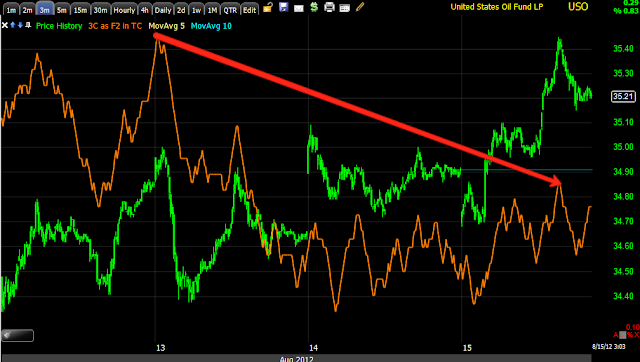Screen dimensions: 640x362
Task: Switch to the Daily timeframe tab
Action: pos(163,10)
